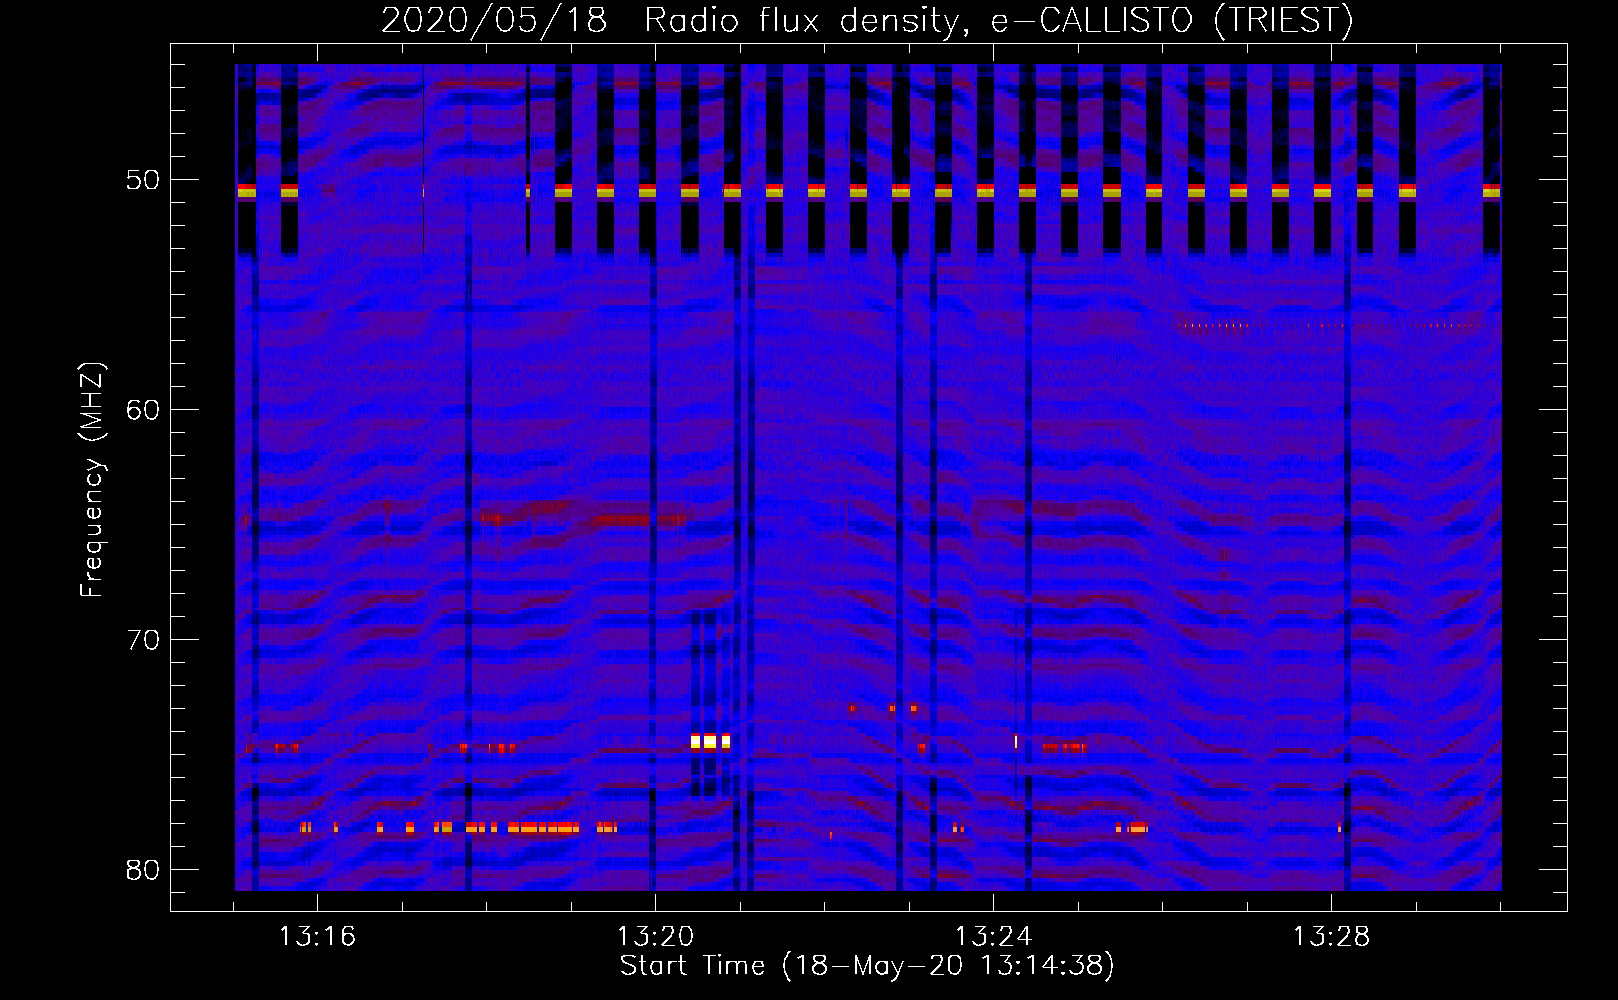The width and height of the screenshot is (1618, 1000).
Task: Click the 13:28 time tick label
Action: pyautogui.click(x=1331, y=937)
